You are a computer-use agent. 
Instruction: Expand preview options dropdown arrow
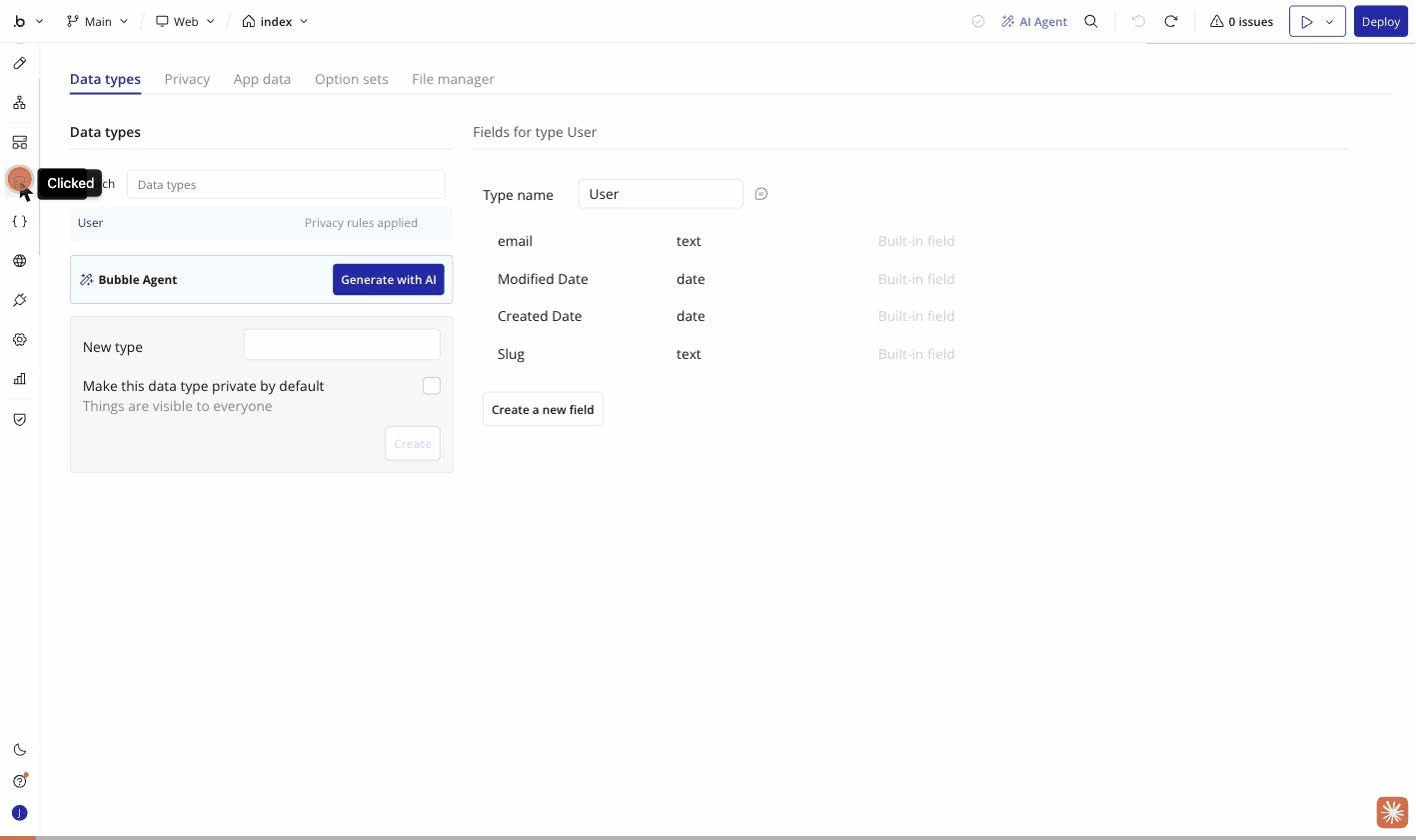pyautogui.click(x=1330, y=21)
